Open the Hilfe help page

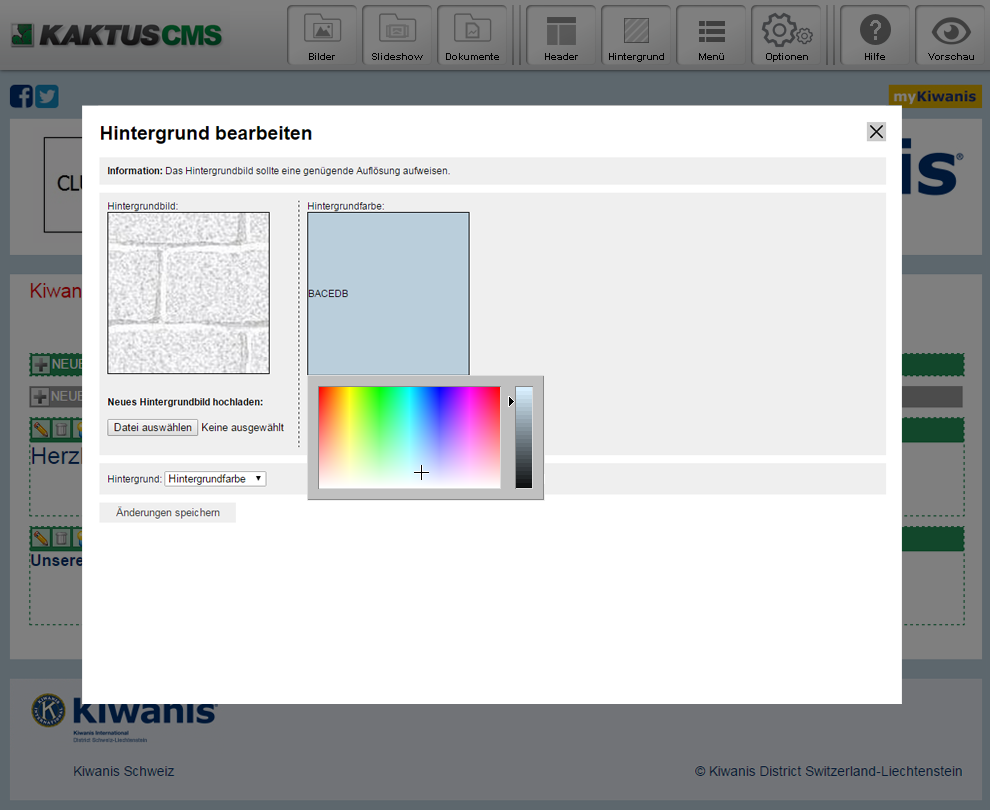click(x=875, y=37)
